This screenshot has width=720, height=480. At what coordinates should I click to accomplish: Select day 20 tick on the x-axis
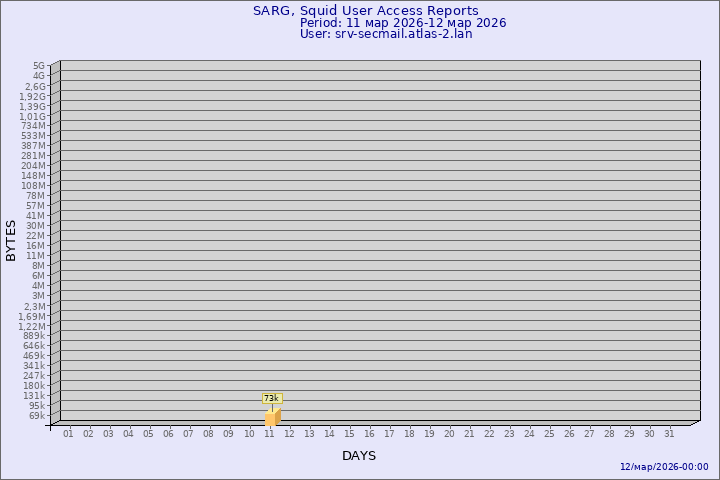coord(449,434)
